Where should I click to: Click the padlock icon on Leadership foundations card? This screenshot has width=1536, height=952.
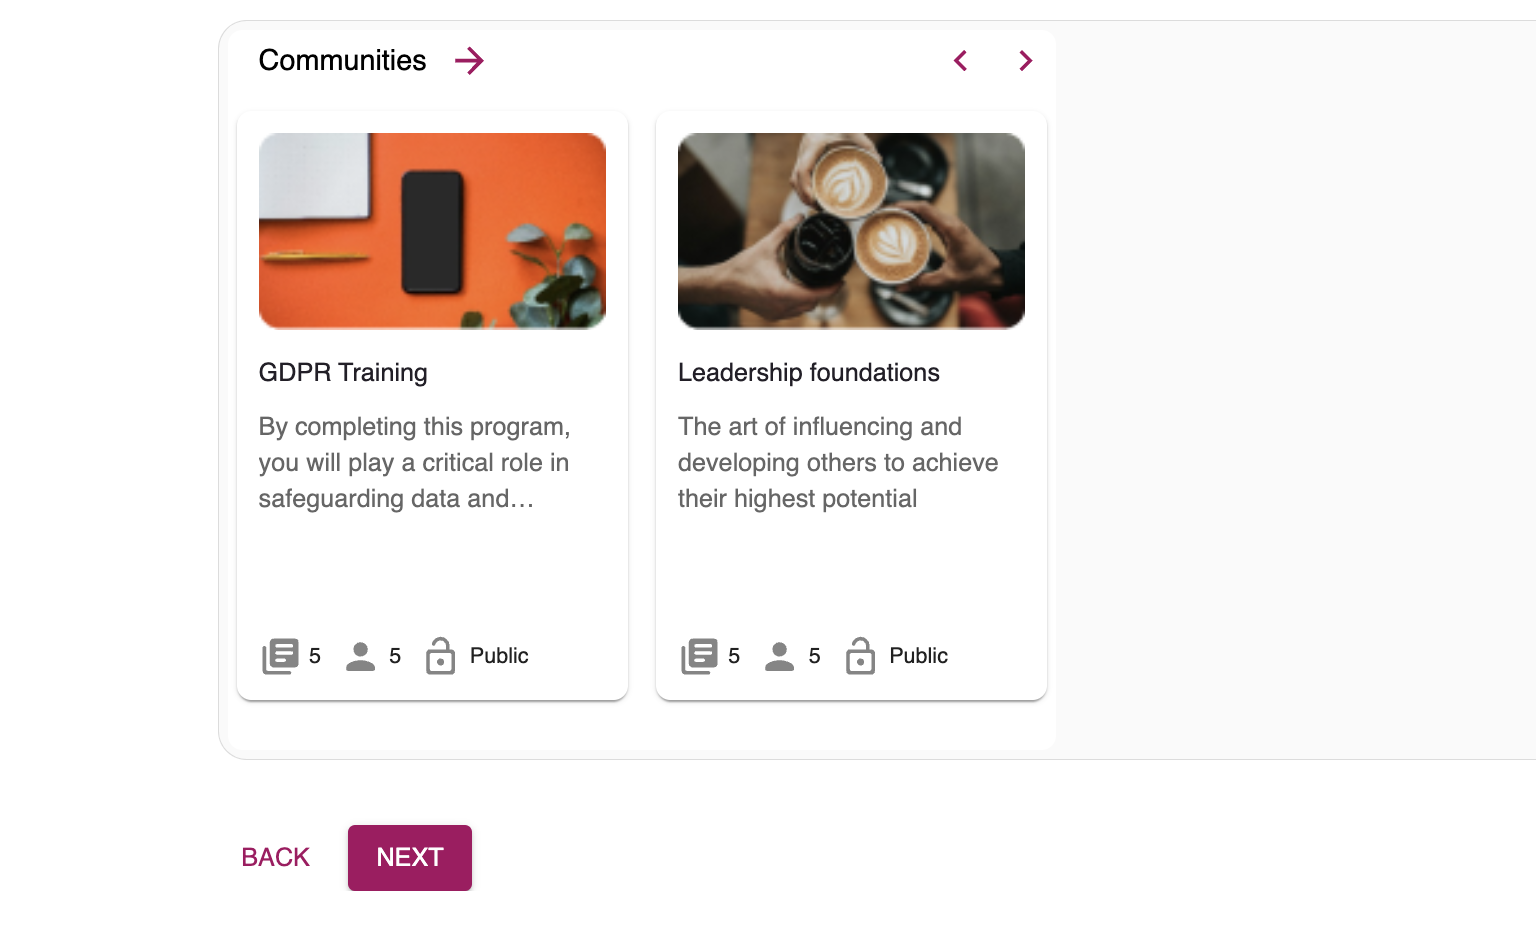[860, 656]
